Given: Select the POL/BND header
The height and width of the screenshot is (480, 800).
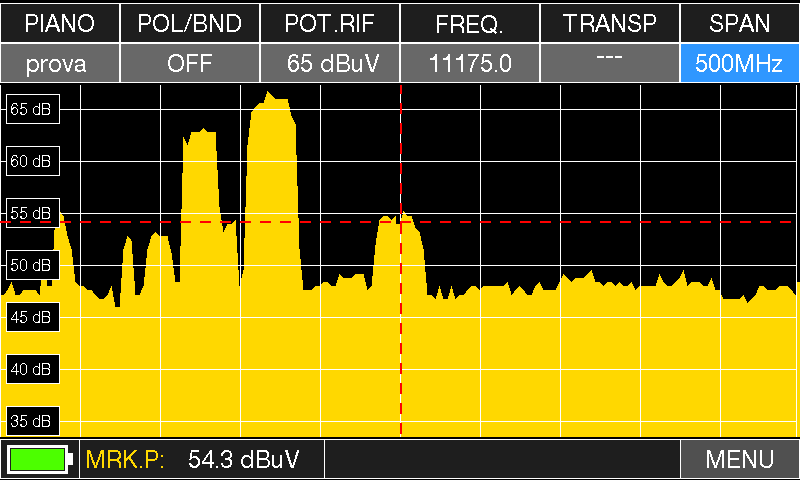Looking at the screenshot, I should (190, 23).
